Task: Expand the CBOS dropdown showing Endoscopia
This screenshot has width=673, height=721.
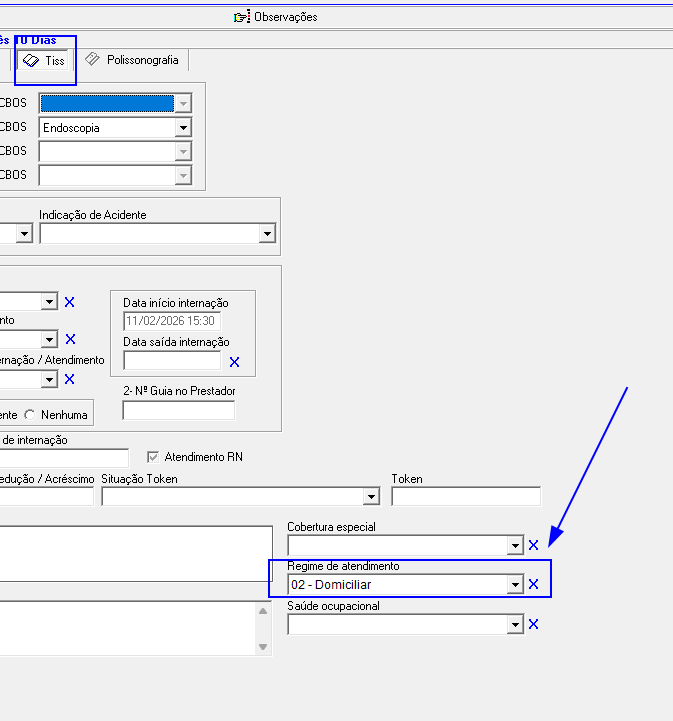Action: (x=182, y=128)
